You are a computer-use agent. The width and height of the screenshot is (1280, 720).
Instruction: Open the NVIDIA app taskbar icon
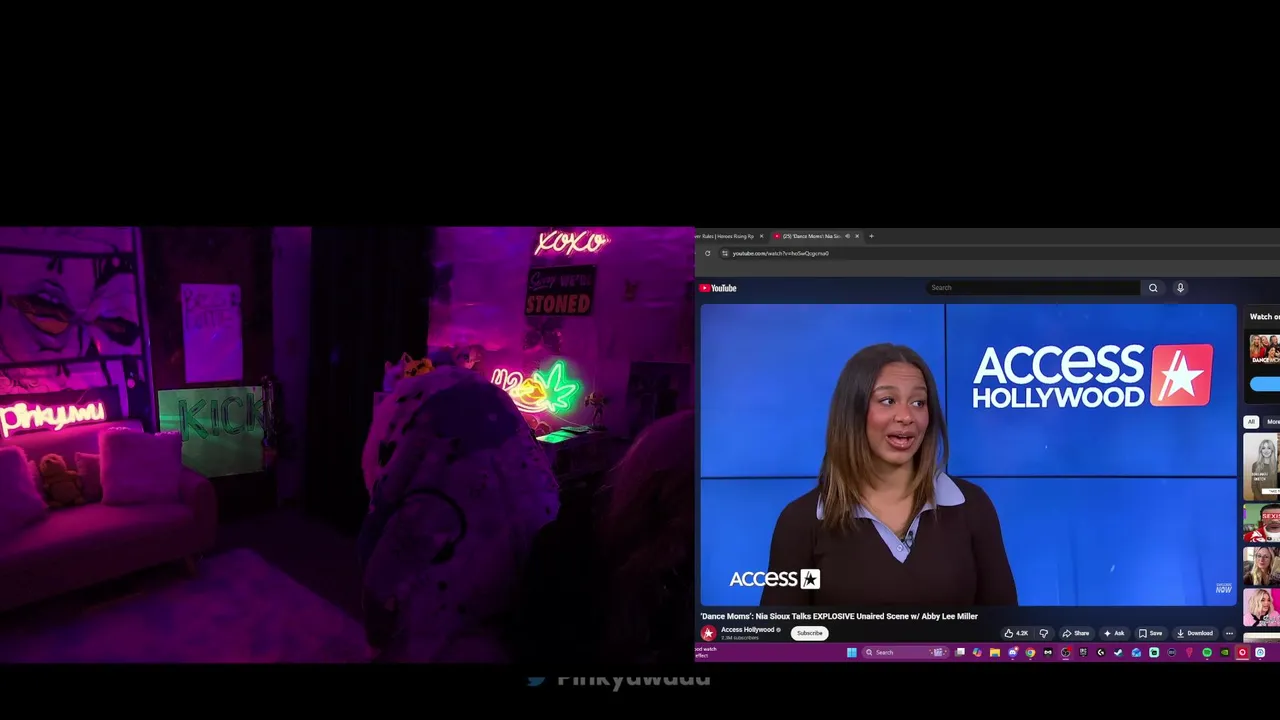coord(1225,652)
